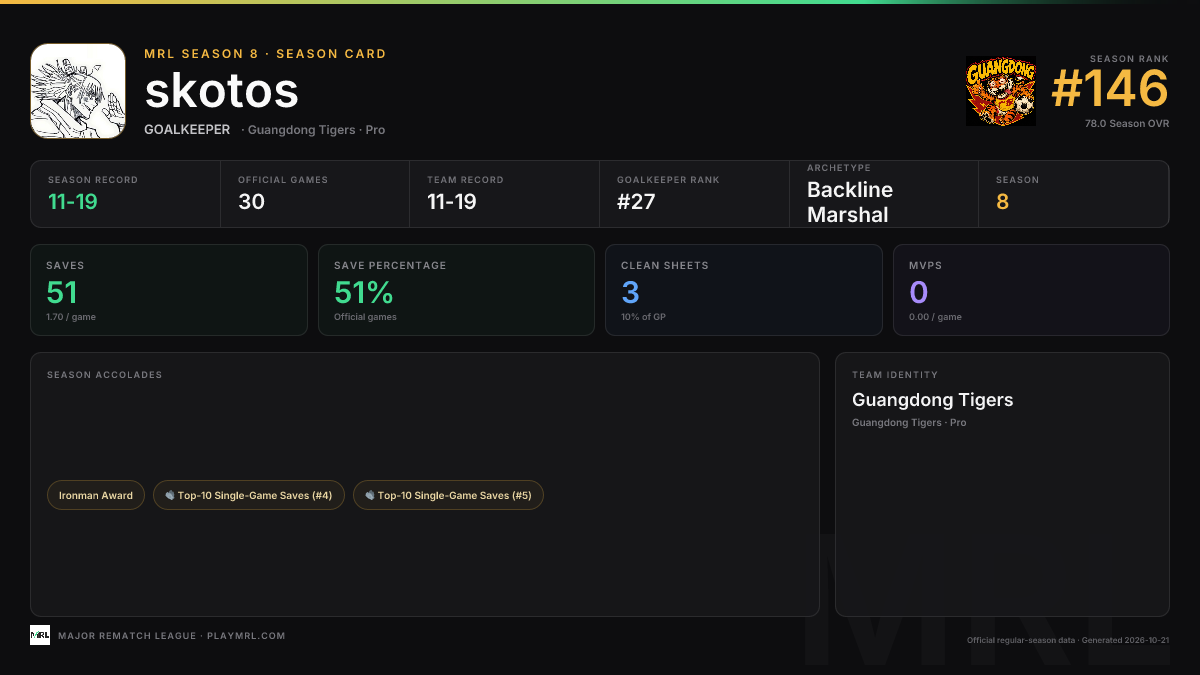Click the "#146" season rank number
This screenshot has width=1200, height=675.
[1110, 89]
